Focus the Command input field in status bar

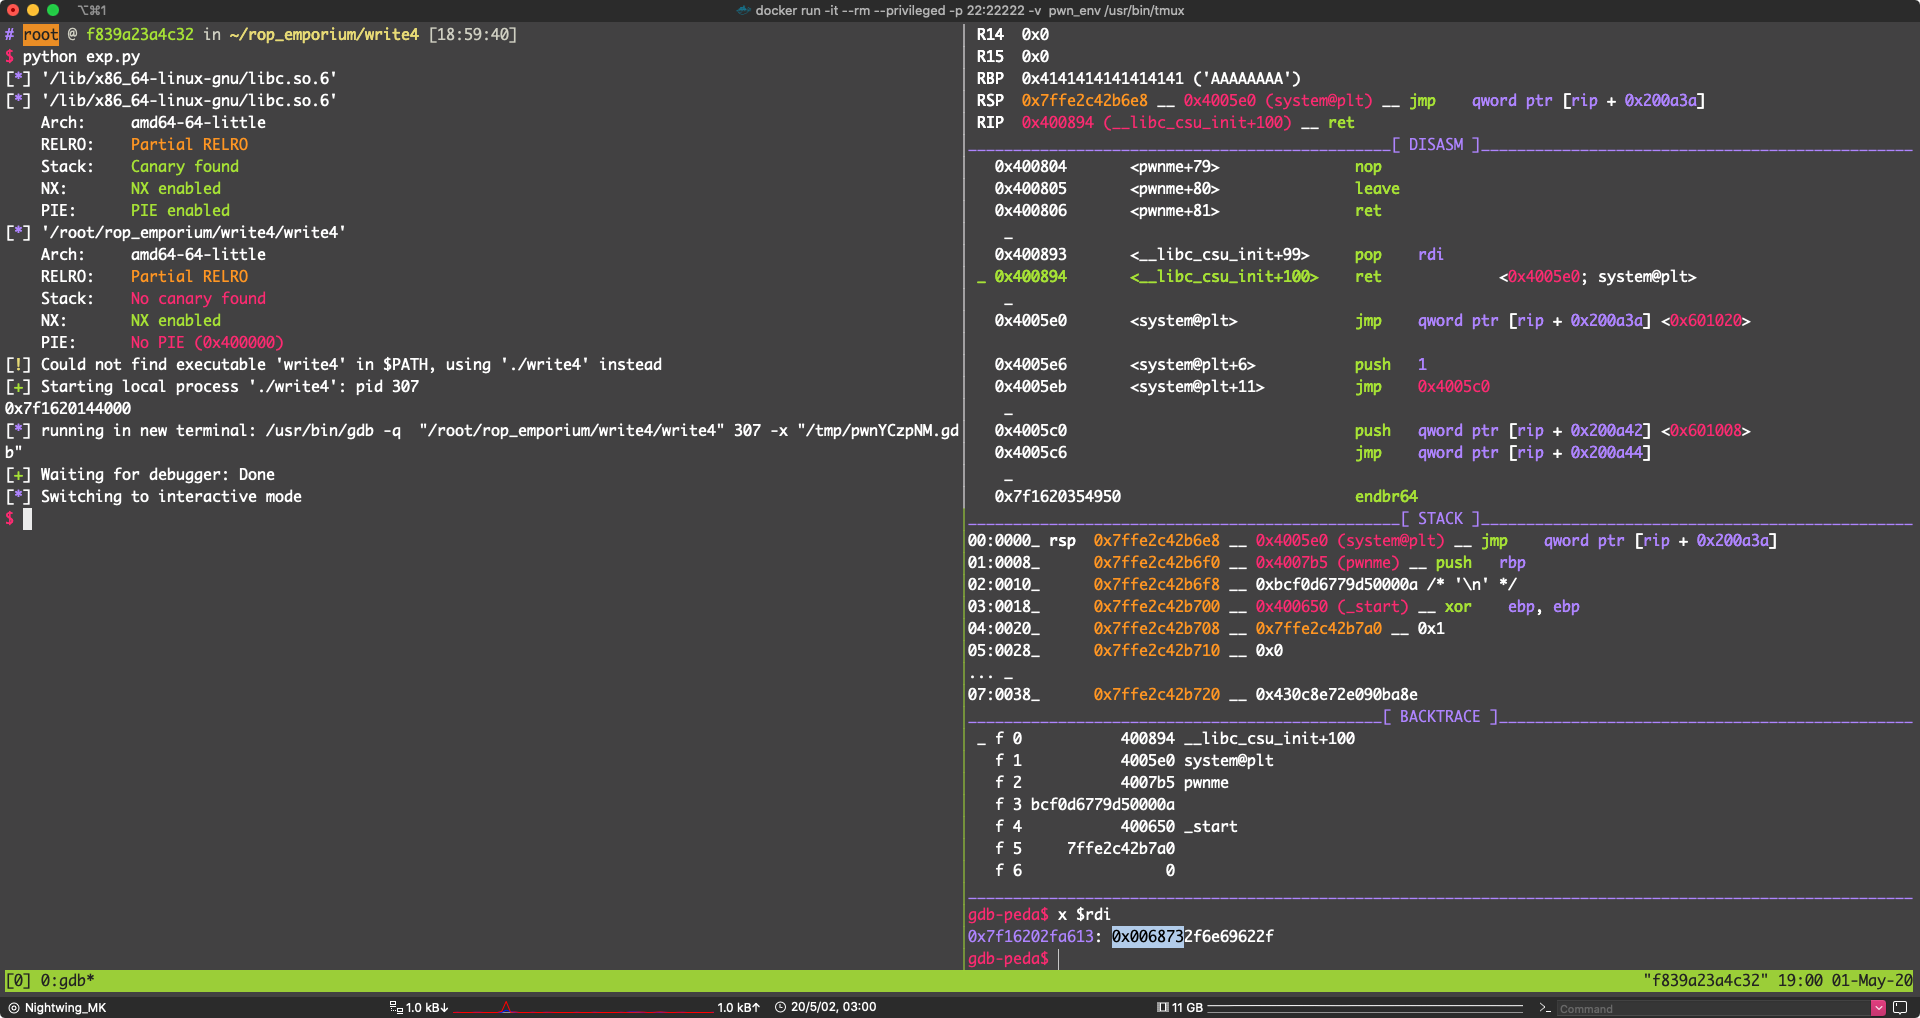(1713, 1008)
